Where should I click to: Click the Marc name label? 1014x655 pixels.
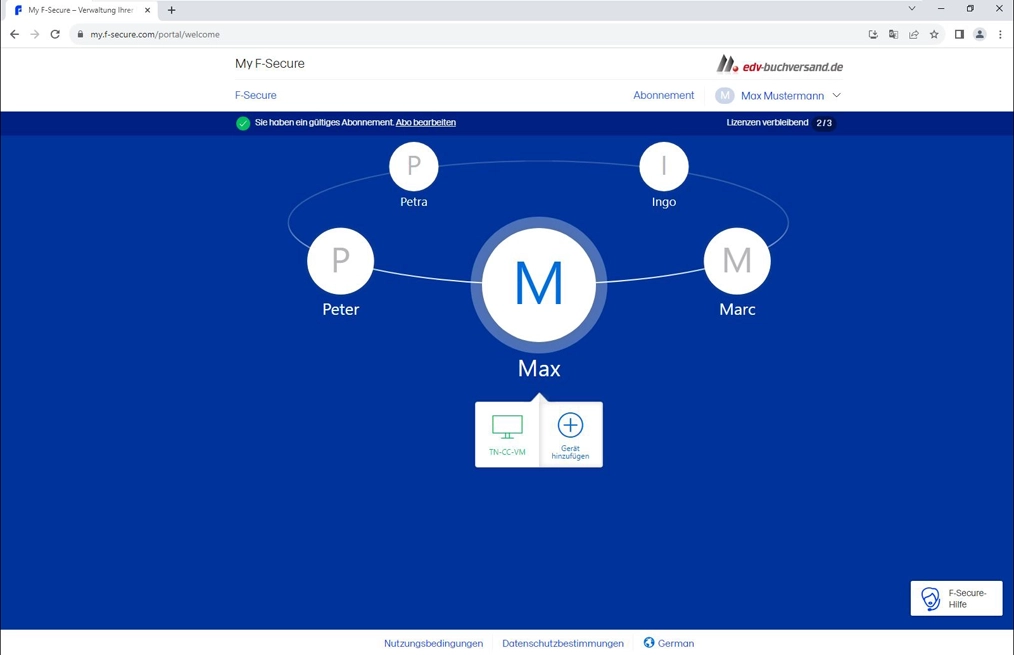pyautogui.click(x=737, y=309)
